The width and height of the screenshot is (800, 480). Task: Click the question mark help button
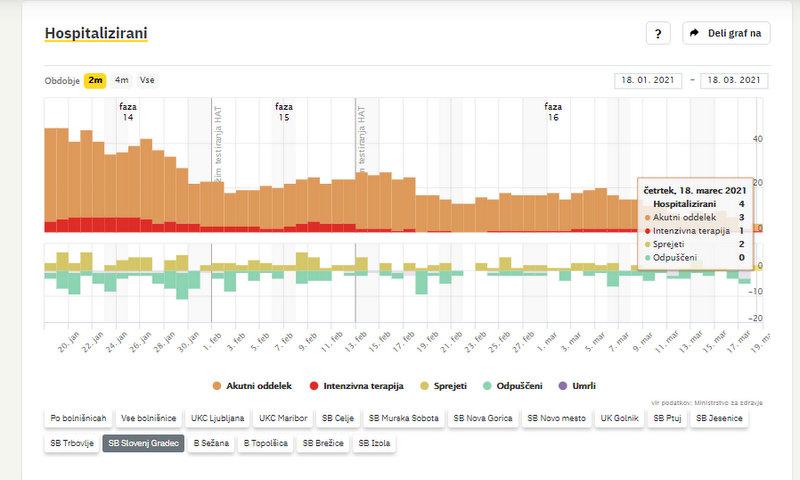657,34
